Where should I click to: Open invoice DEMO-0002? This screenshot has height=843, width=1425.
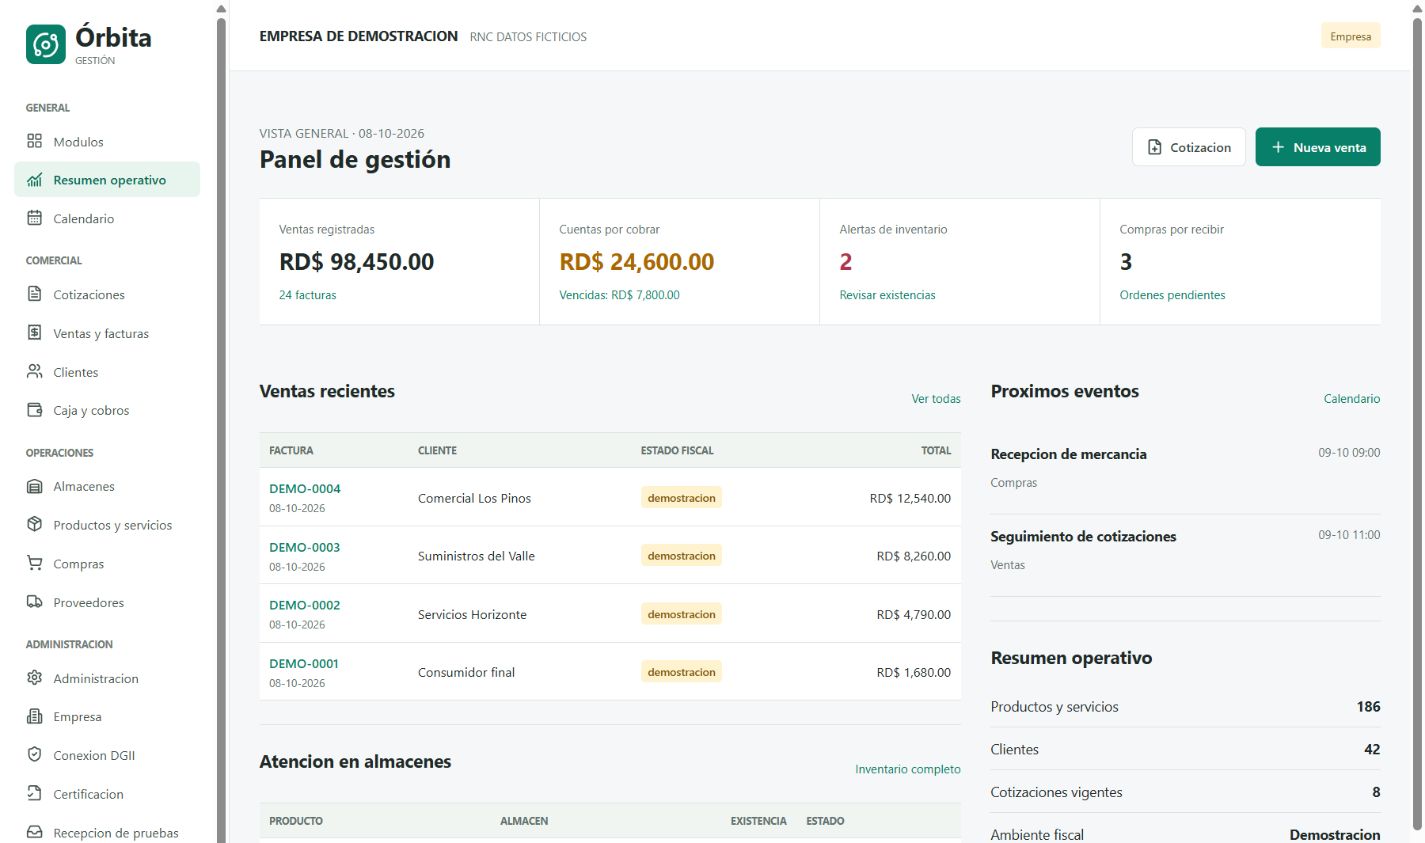tap(305, 605)
